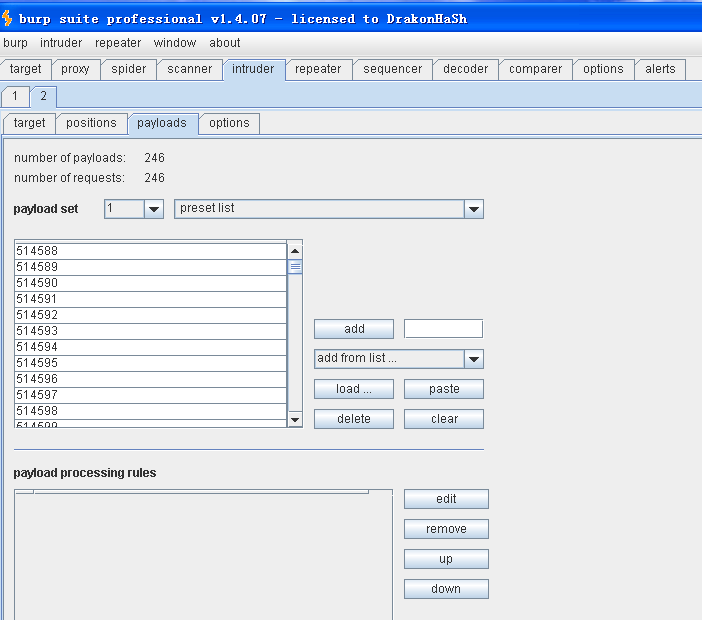Open the alerts tab

[660, 69]
